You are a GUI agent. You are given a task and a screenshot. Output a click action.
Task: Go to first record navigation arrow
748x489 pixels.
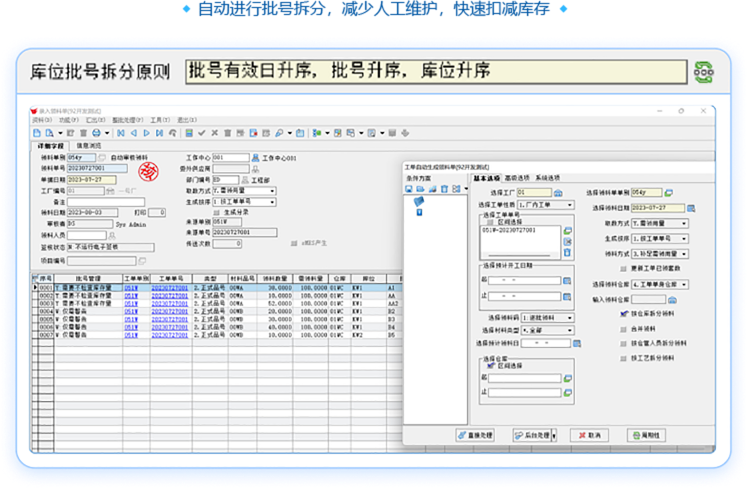[x=121, y=132]
